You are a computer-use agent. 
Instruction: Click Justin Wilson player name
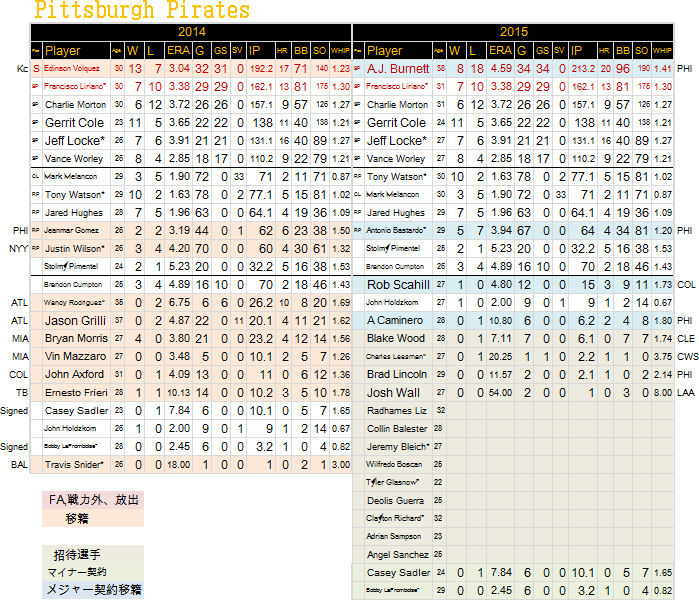click(74, 248)
